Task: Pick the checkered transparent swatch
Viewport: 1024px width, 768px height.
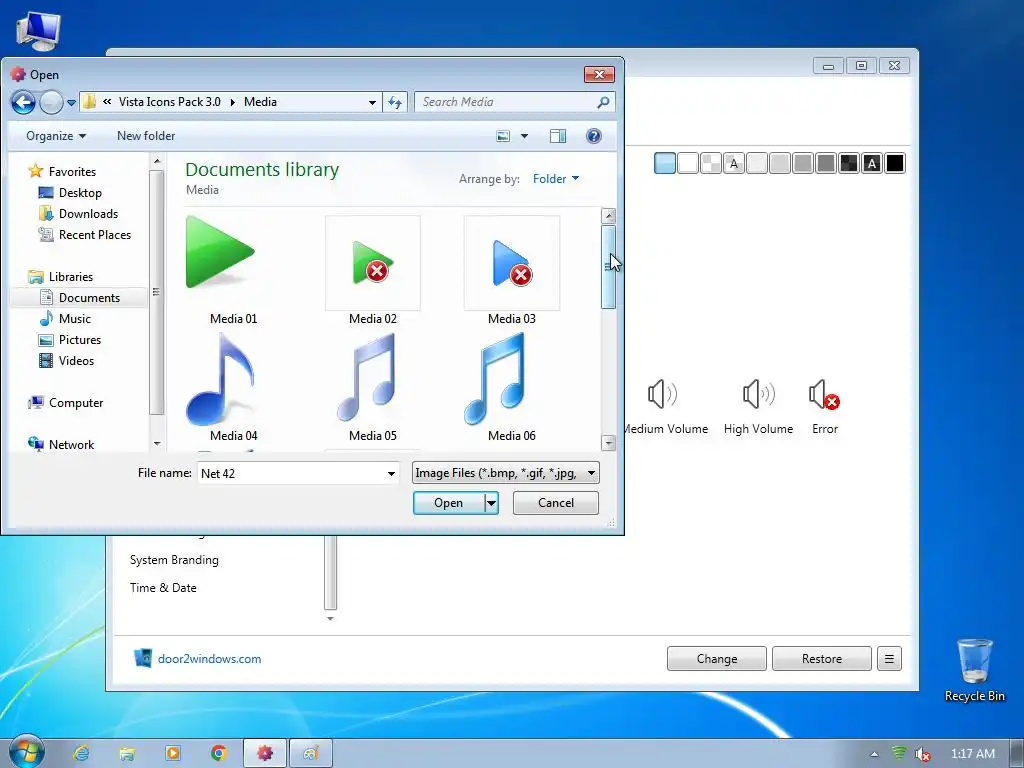Action: tap(711, 163)
